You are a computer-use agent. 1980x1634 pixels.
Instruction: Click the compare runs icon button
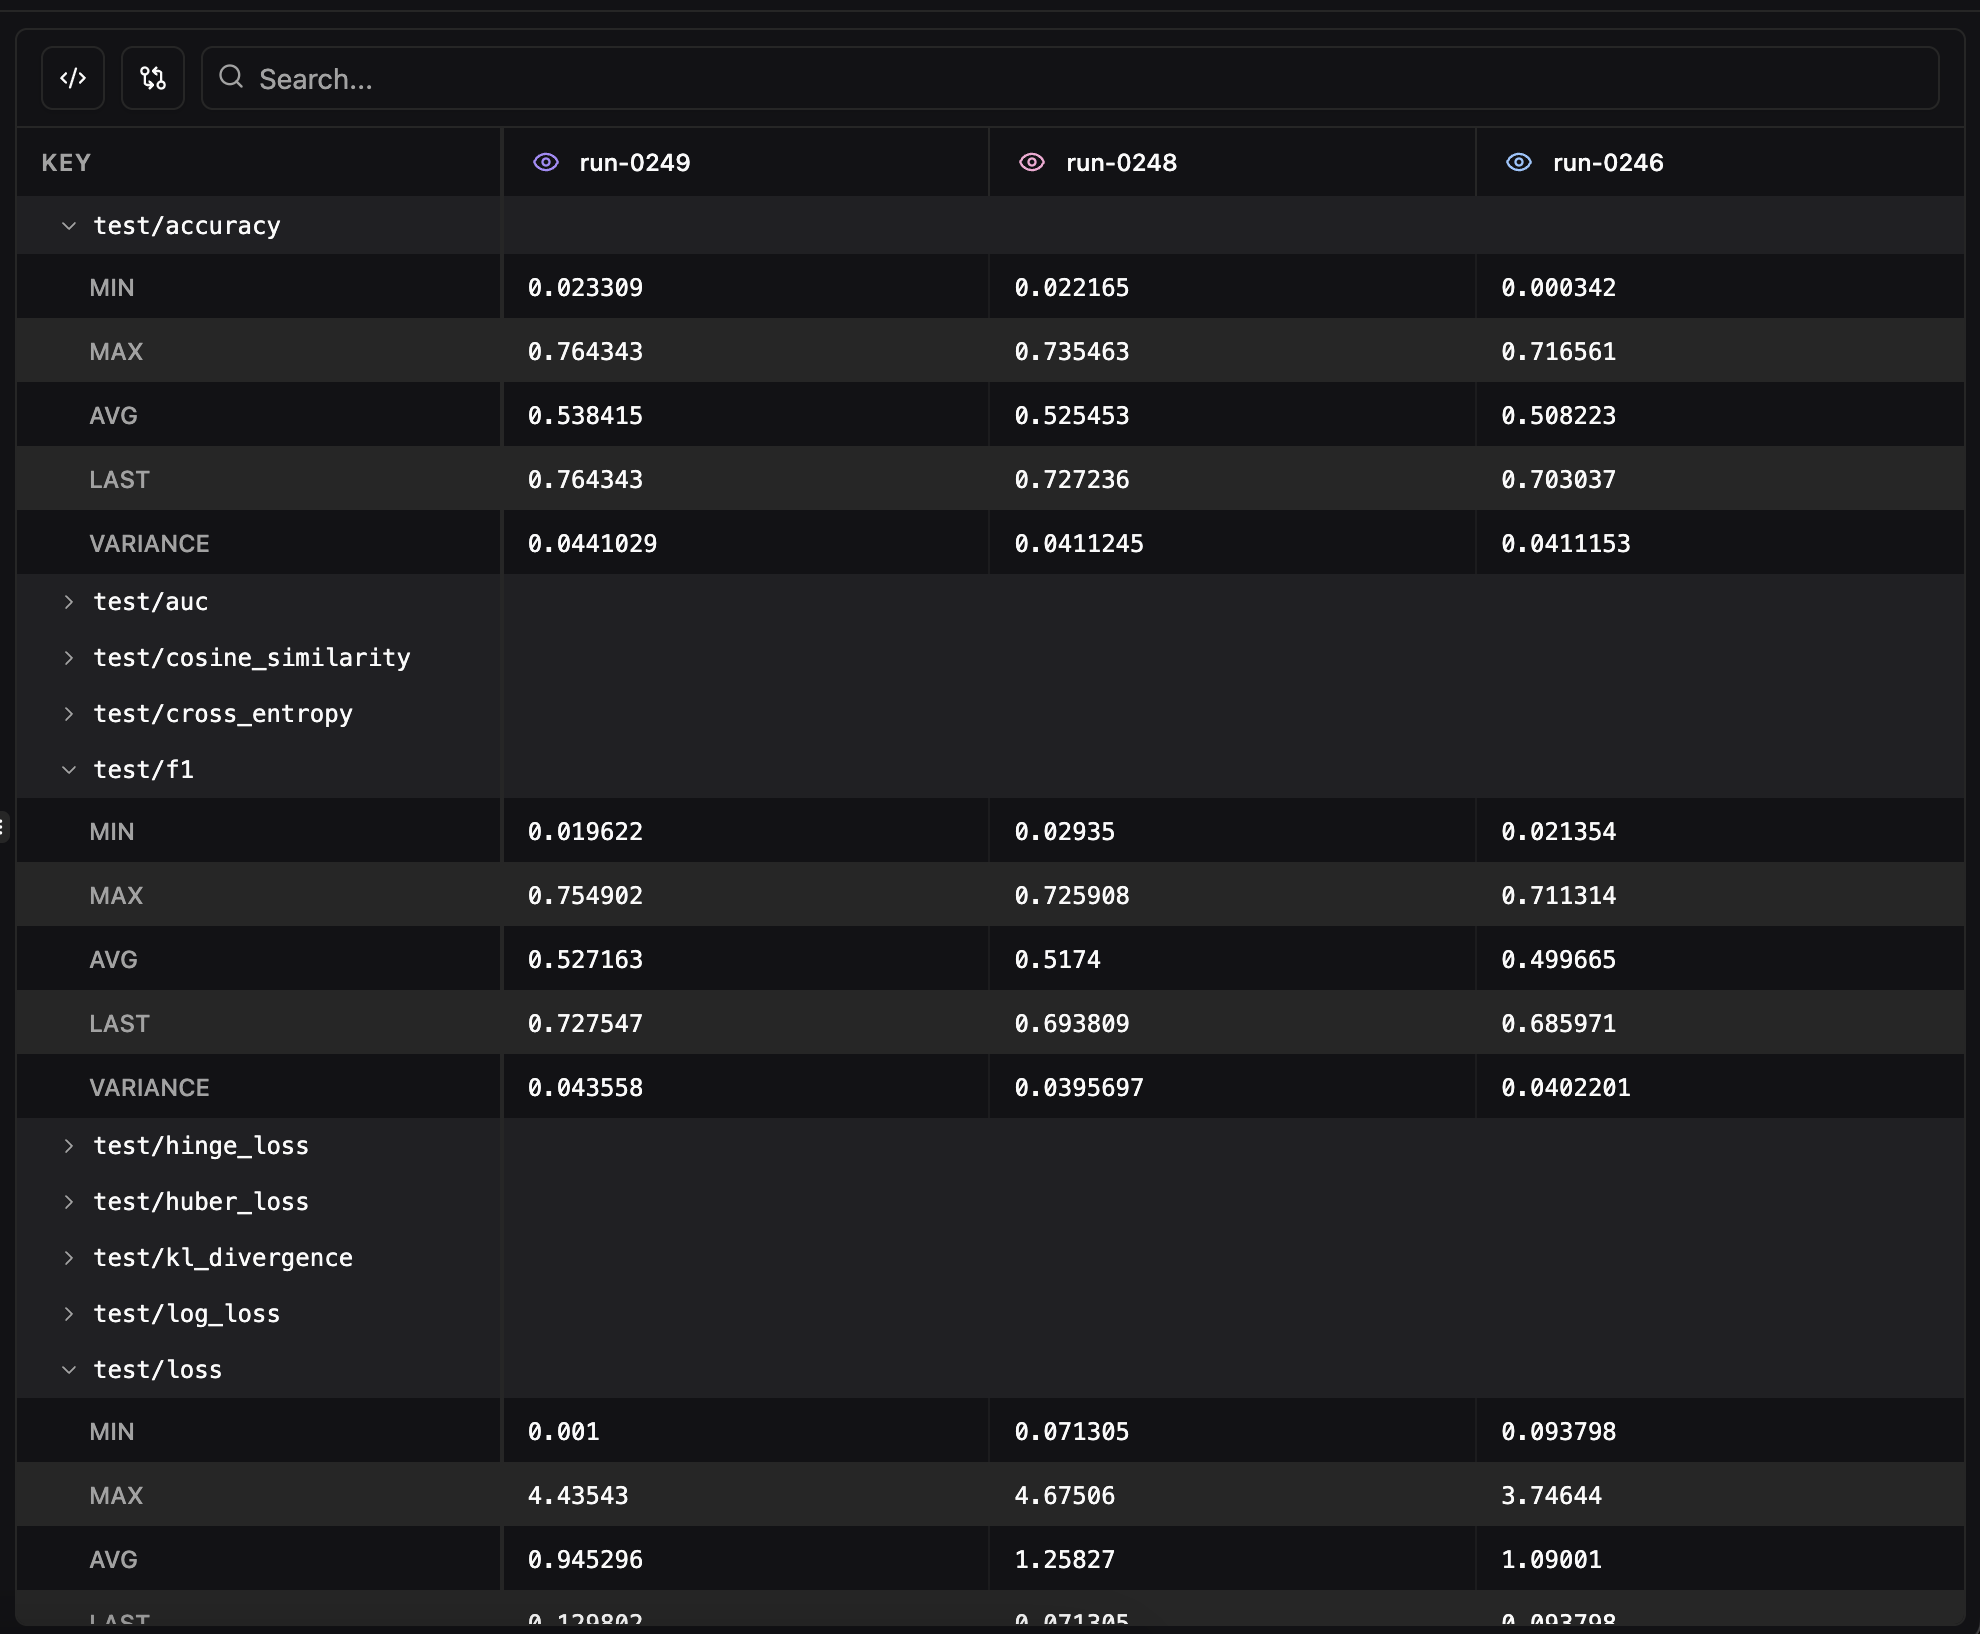click(x=153, y=78)
